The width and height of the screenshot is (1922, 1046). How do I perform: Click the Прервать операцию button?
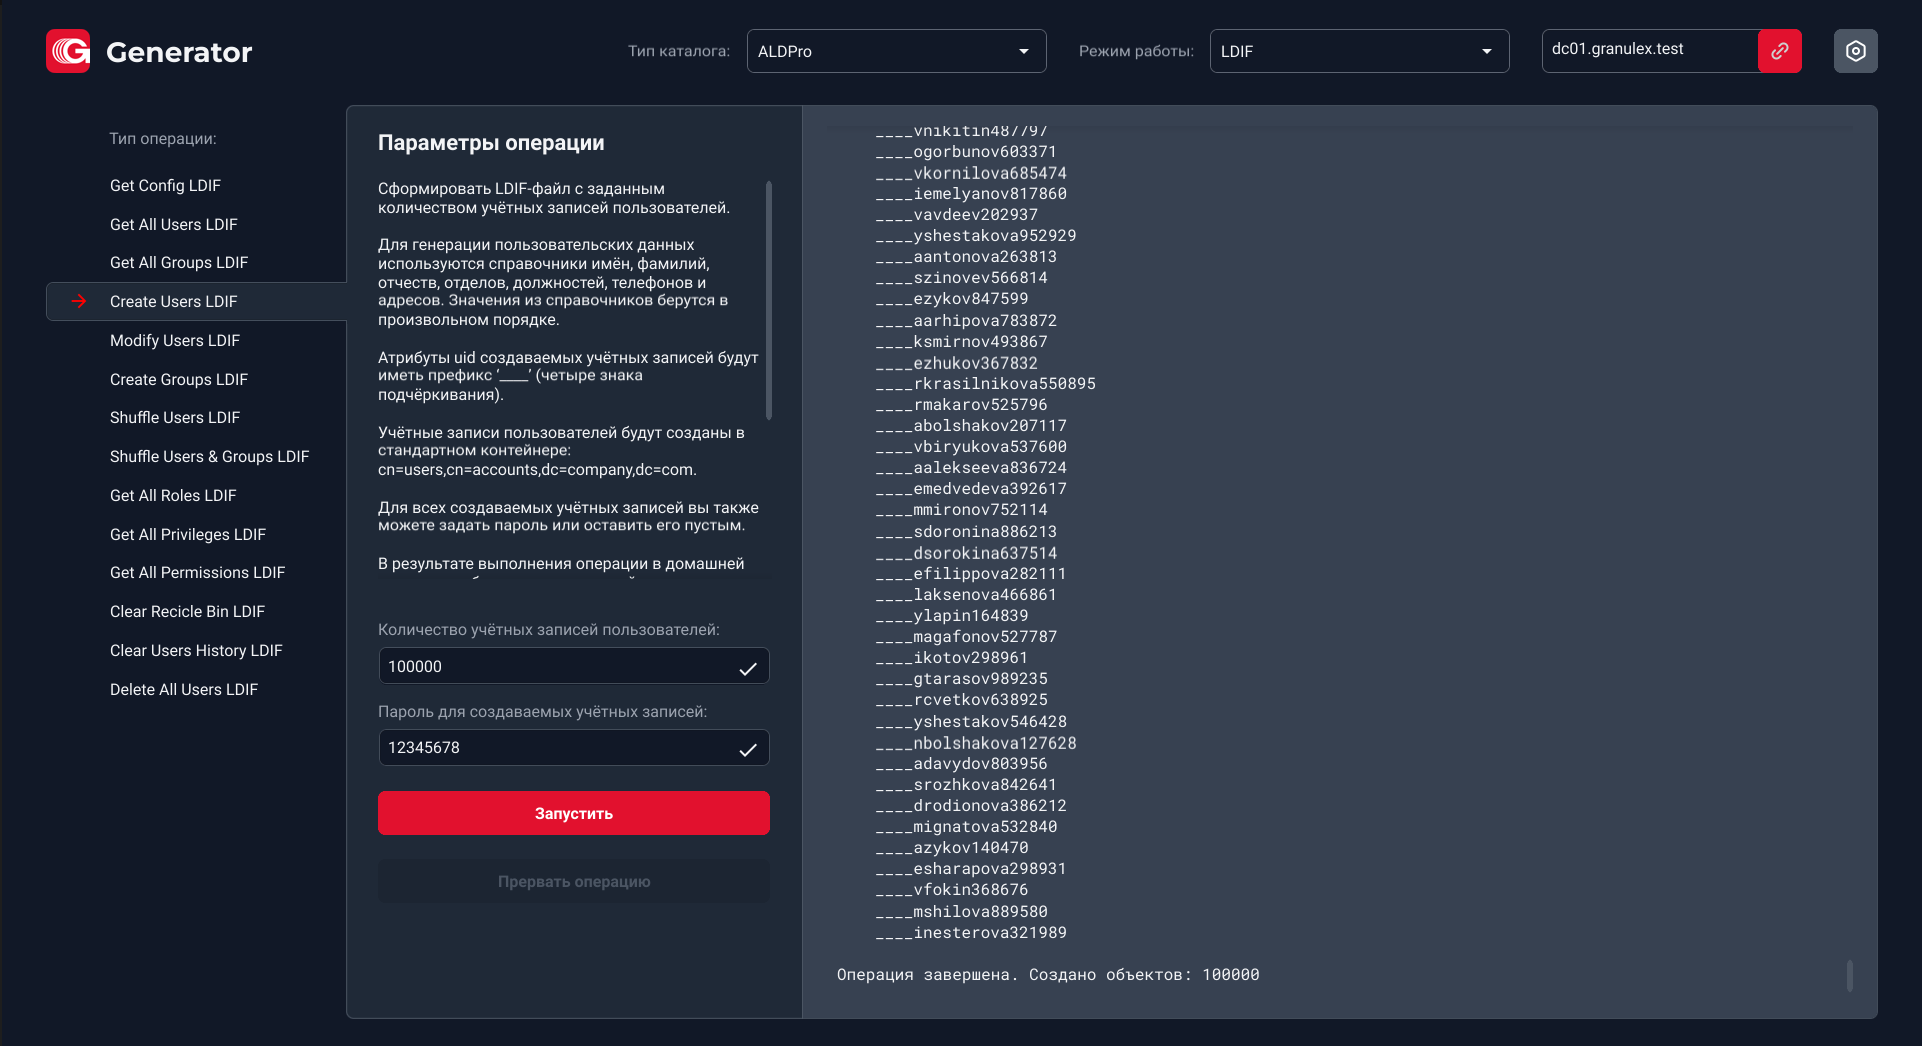574,881
